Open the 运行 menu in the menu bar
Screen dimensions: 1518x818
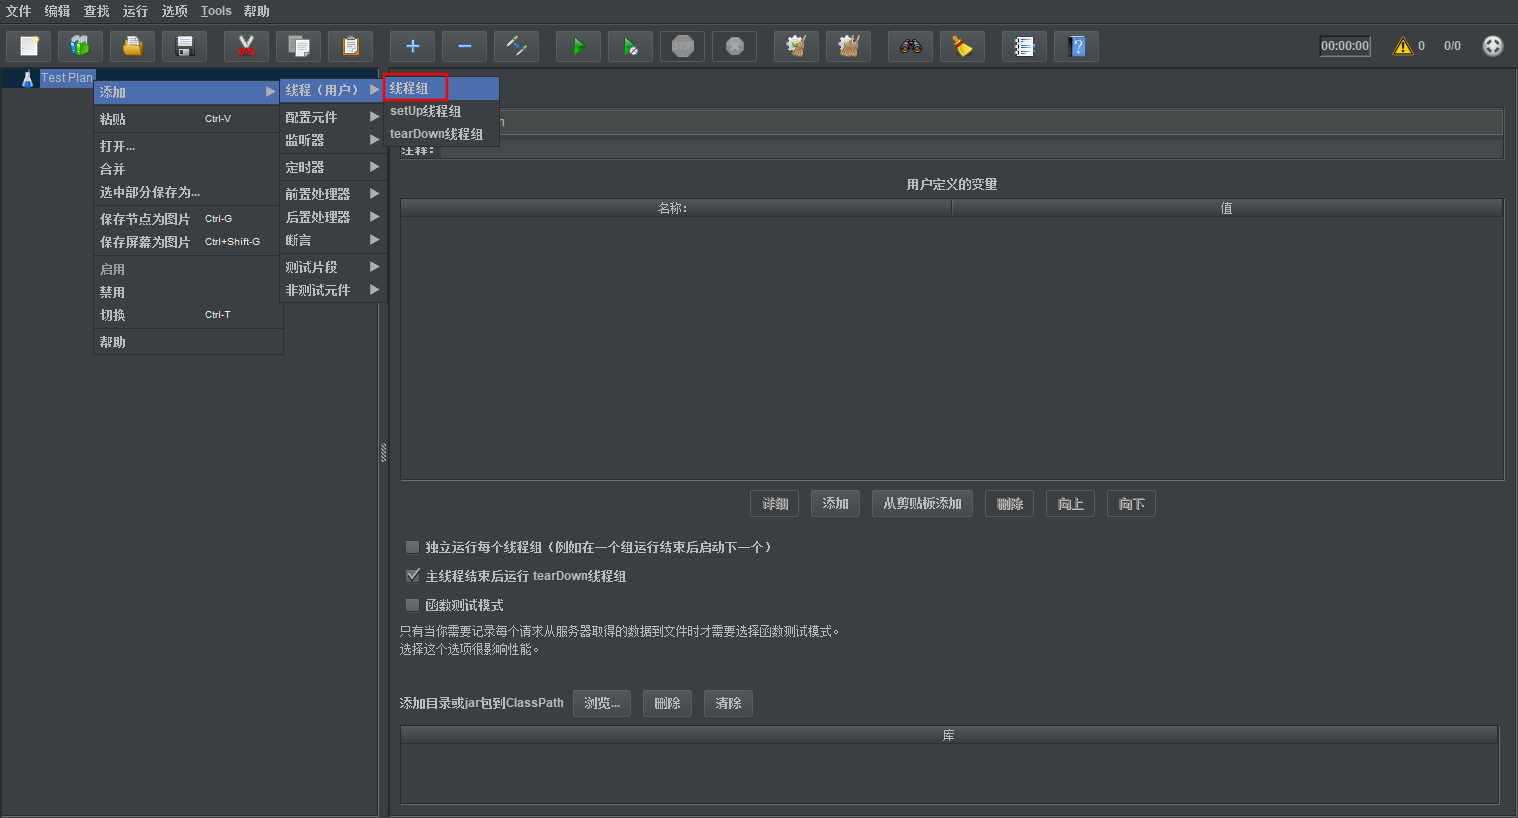135,11
